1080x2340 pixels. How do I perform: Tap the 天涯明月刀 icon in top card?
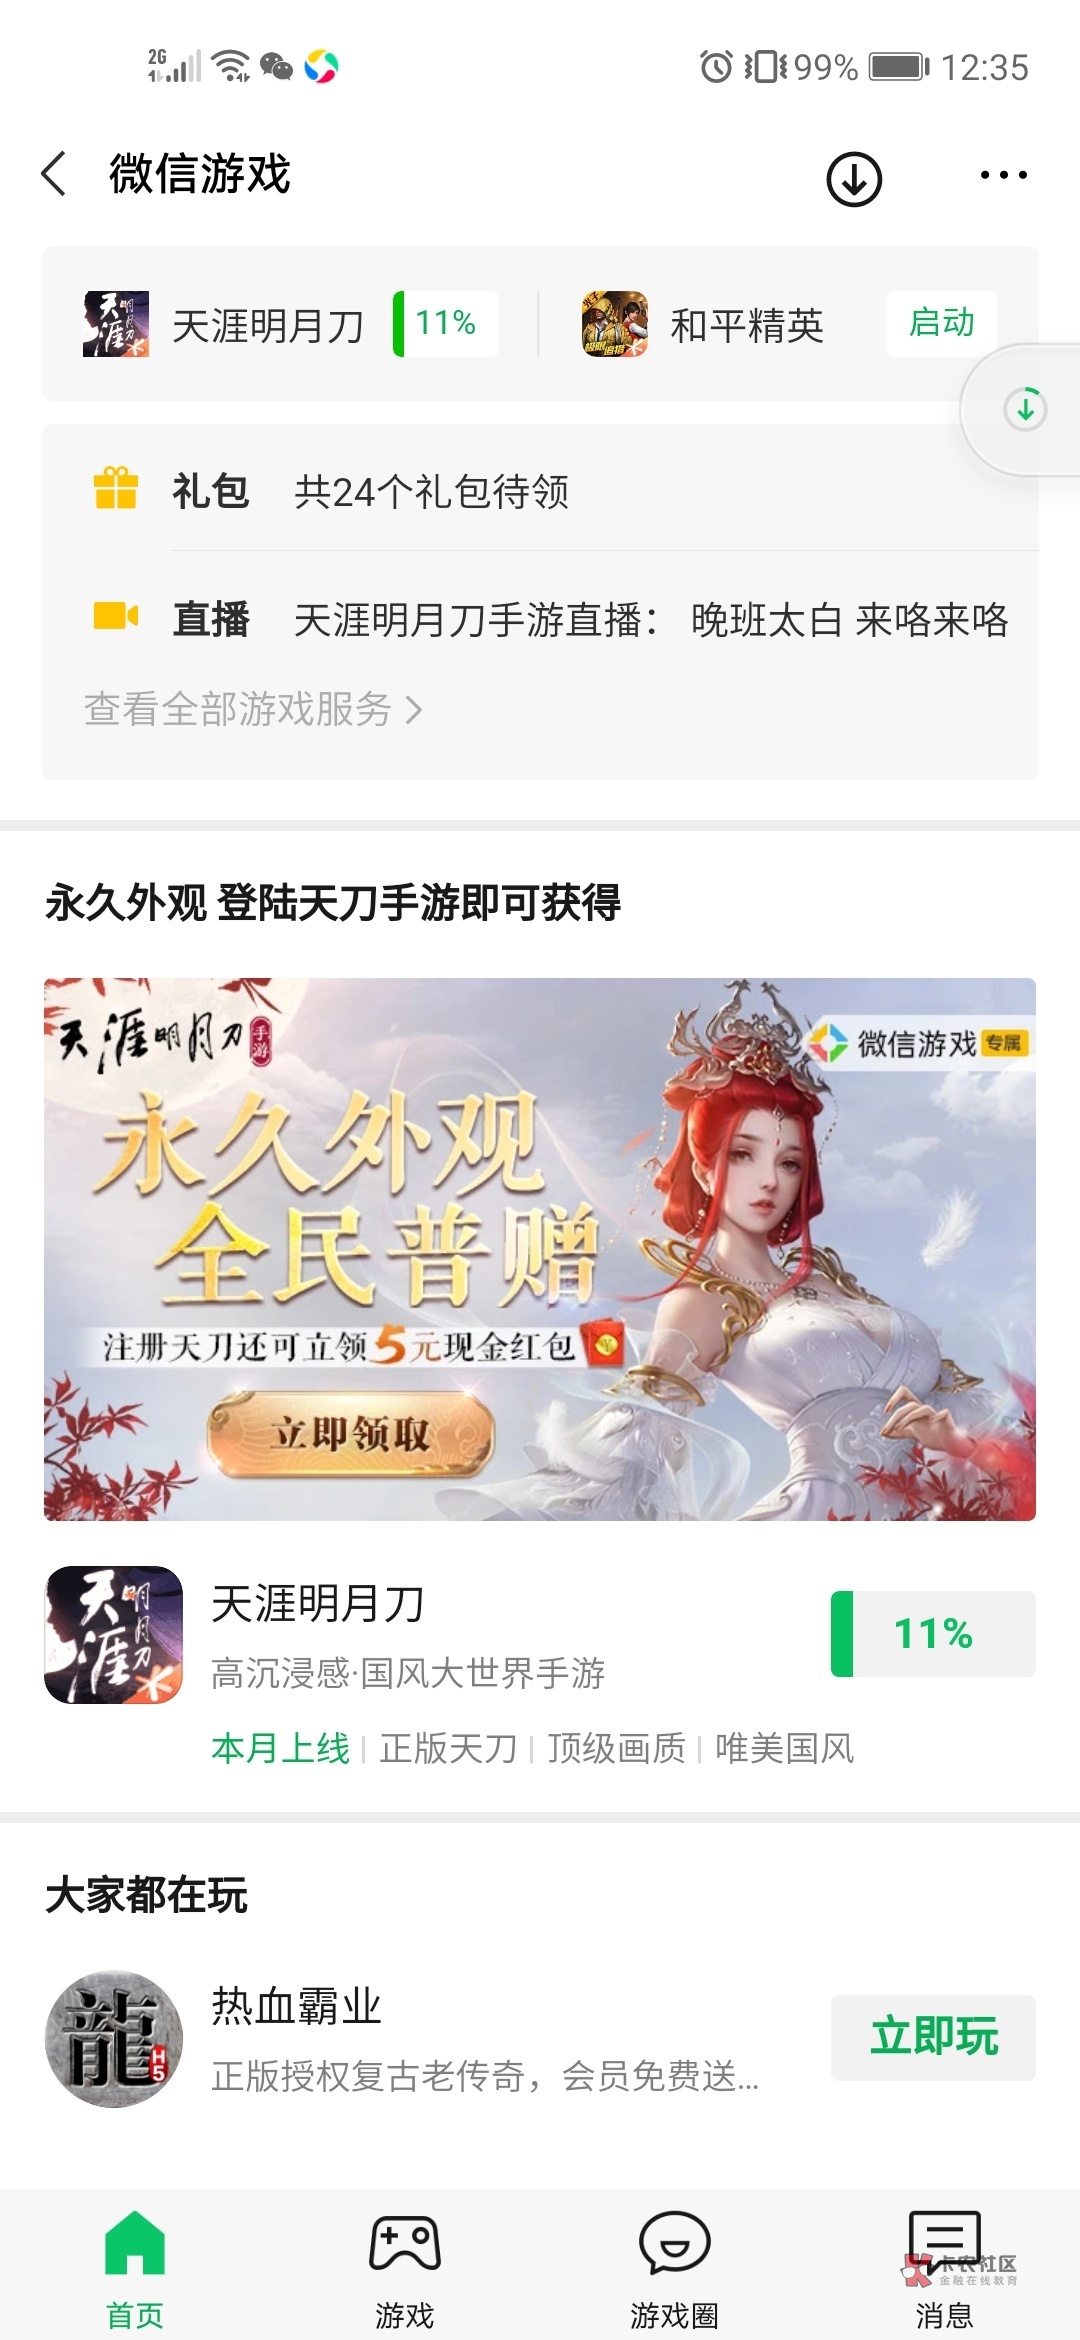tap(116, 324)
